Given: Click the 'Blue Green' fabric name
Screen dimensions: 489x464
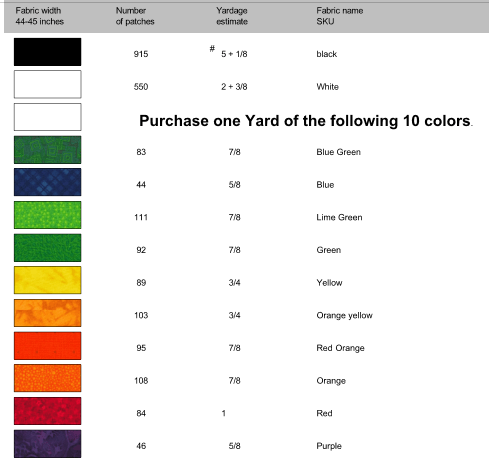Looking at the screenshot, I should coord(338,152).
